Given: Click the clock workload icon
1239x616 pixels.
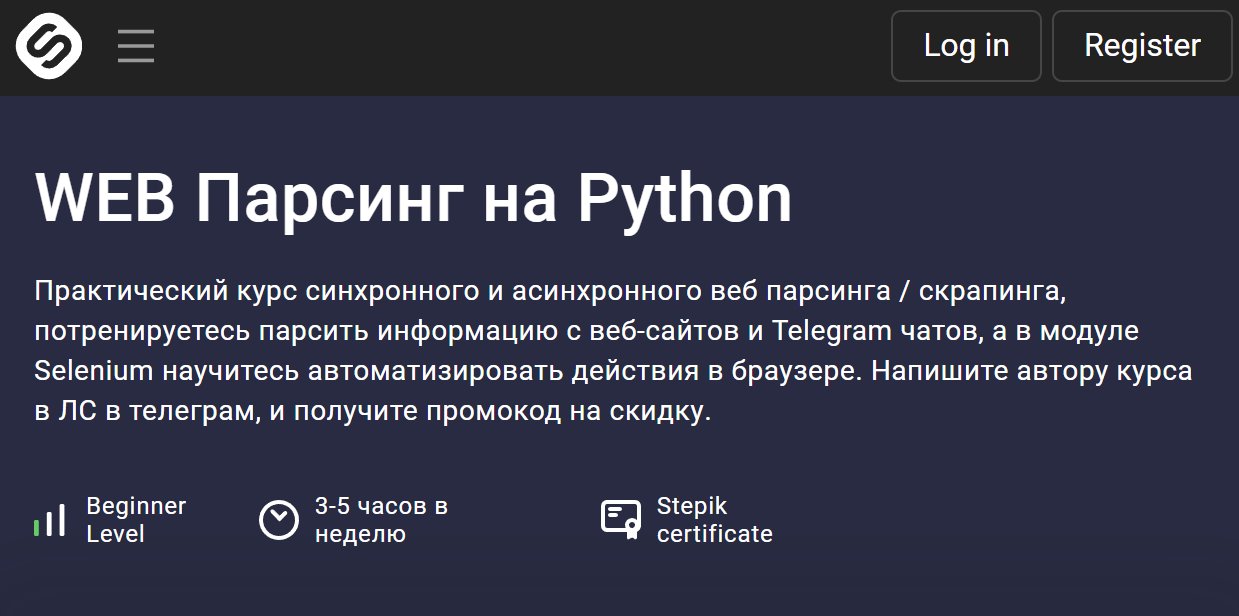Looking at the screenshot, I should coord(279,520).
